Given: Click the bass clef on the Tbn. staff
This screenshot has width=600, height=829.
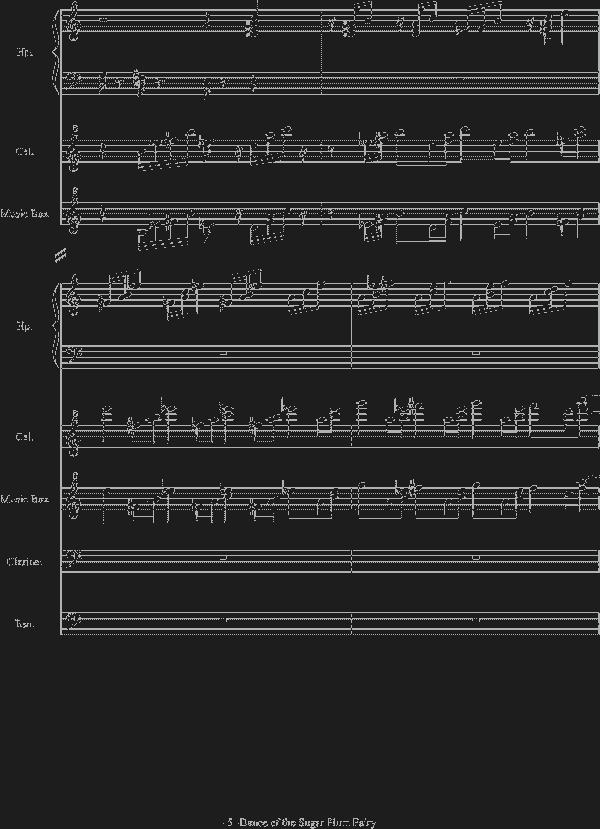Looking at the screenshot, I should [x=70, y=620].
